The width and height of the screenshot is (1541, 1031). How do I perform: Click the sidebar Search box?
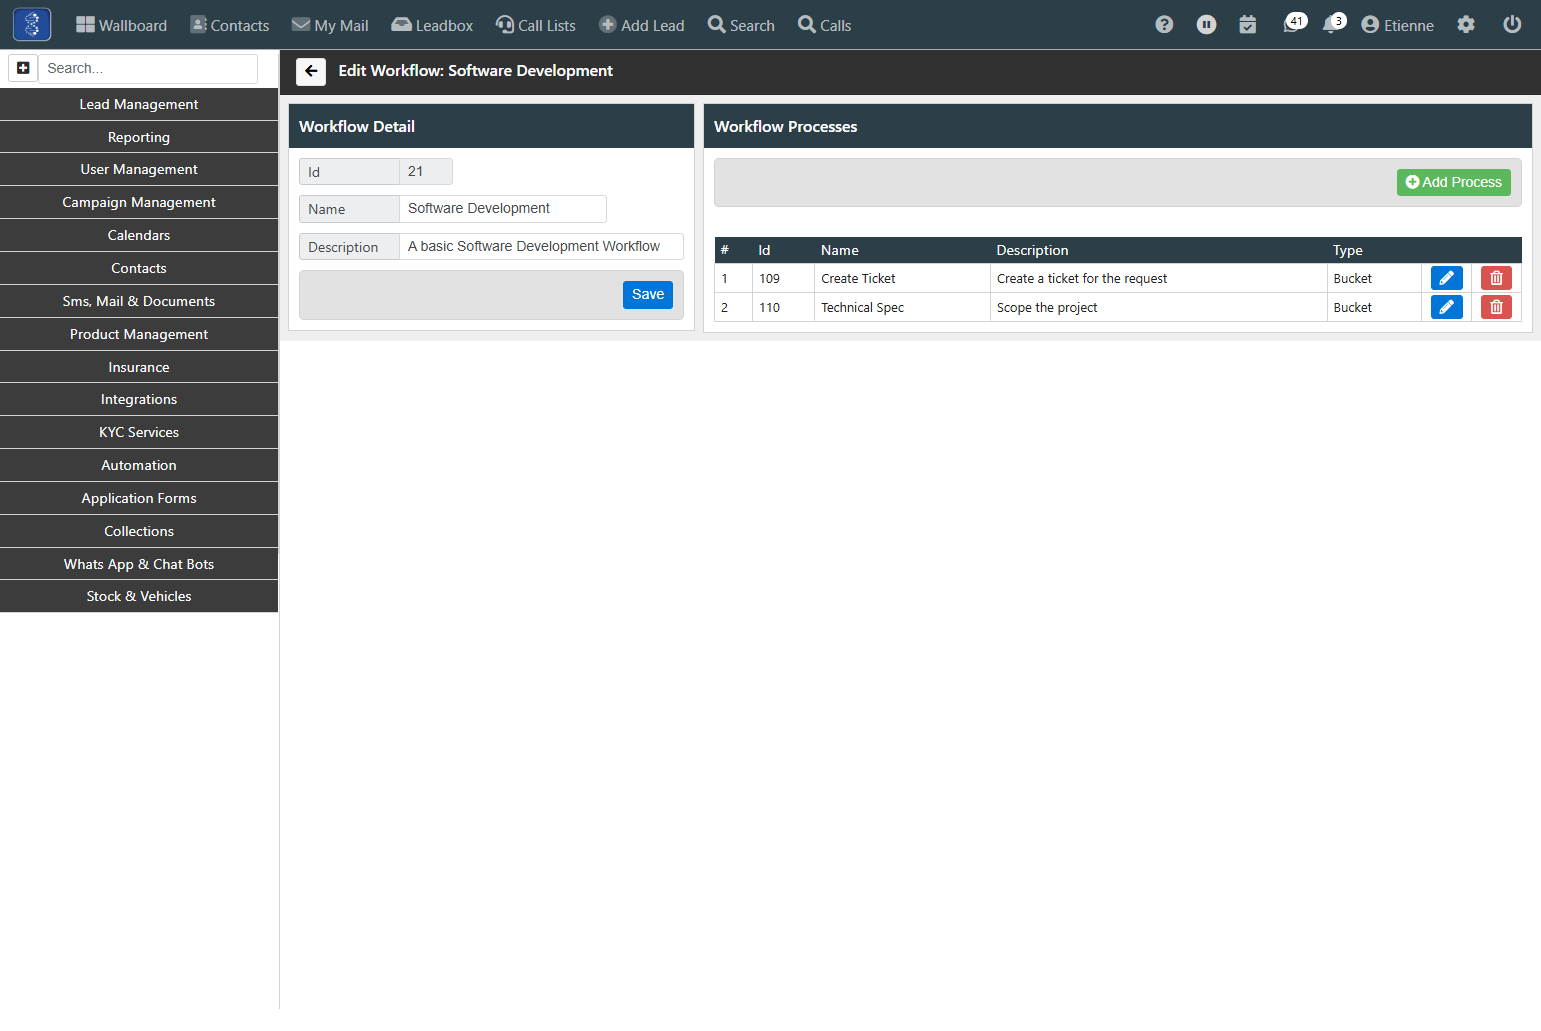[x=148, y=68]
